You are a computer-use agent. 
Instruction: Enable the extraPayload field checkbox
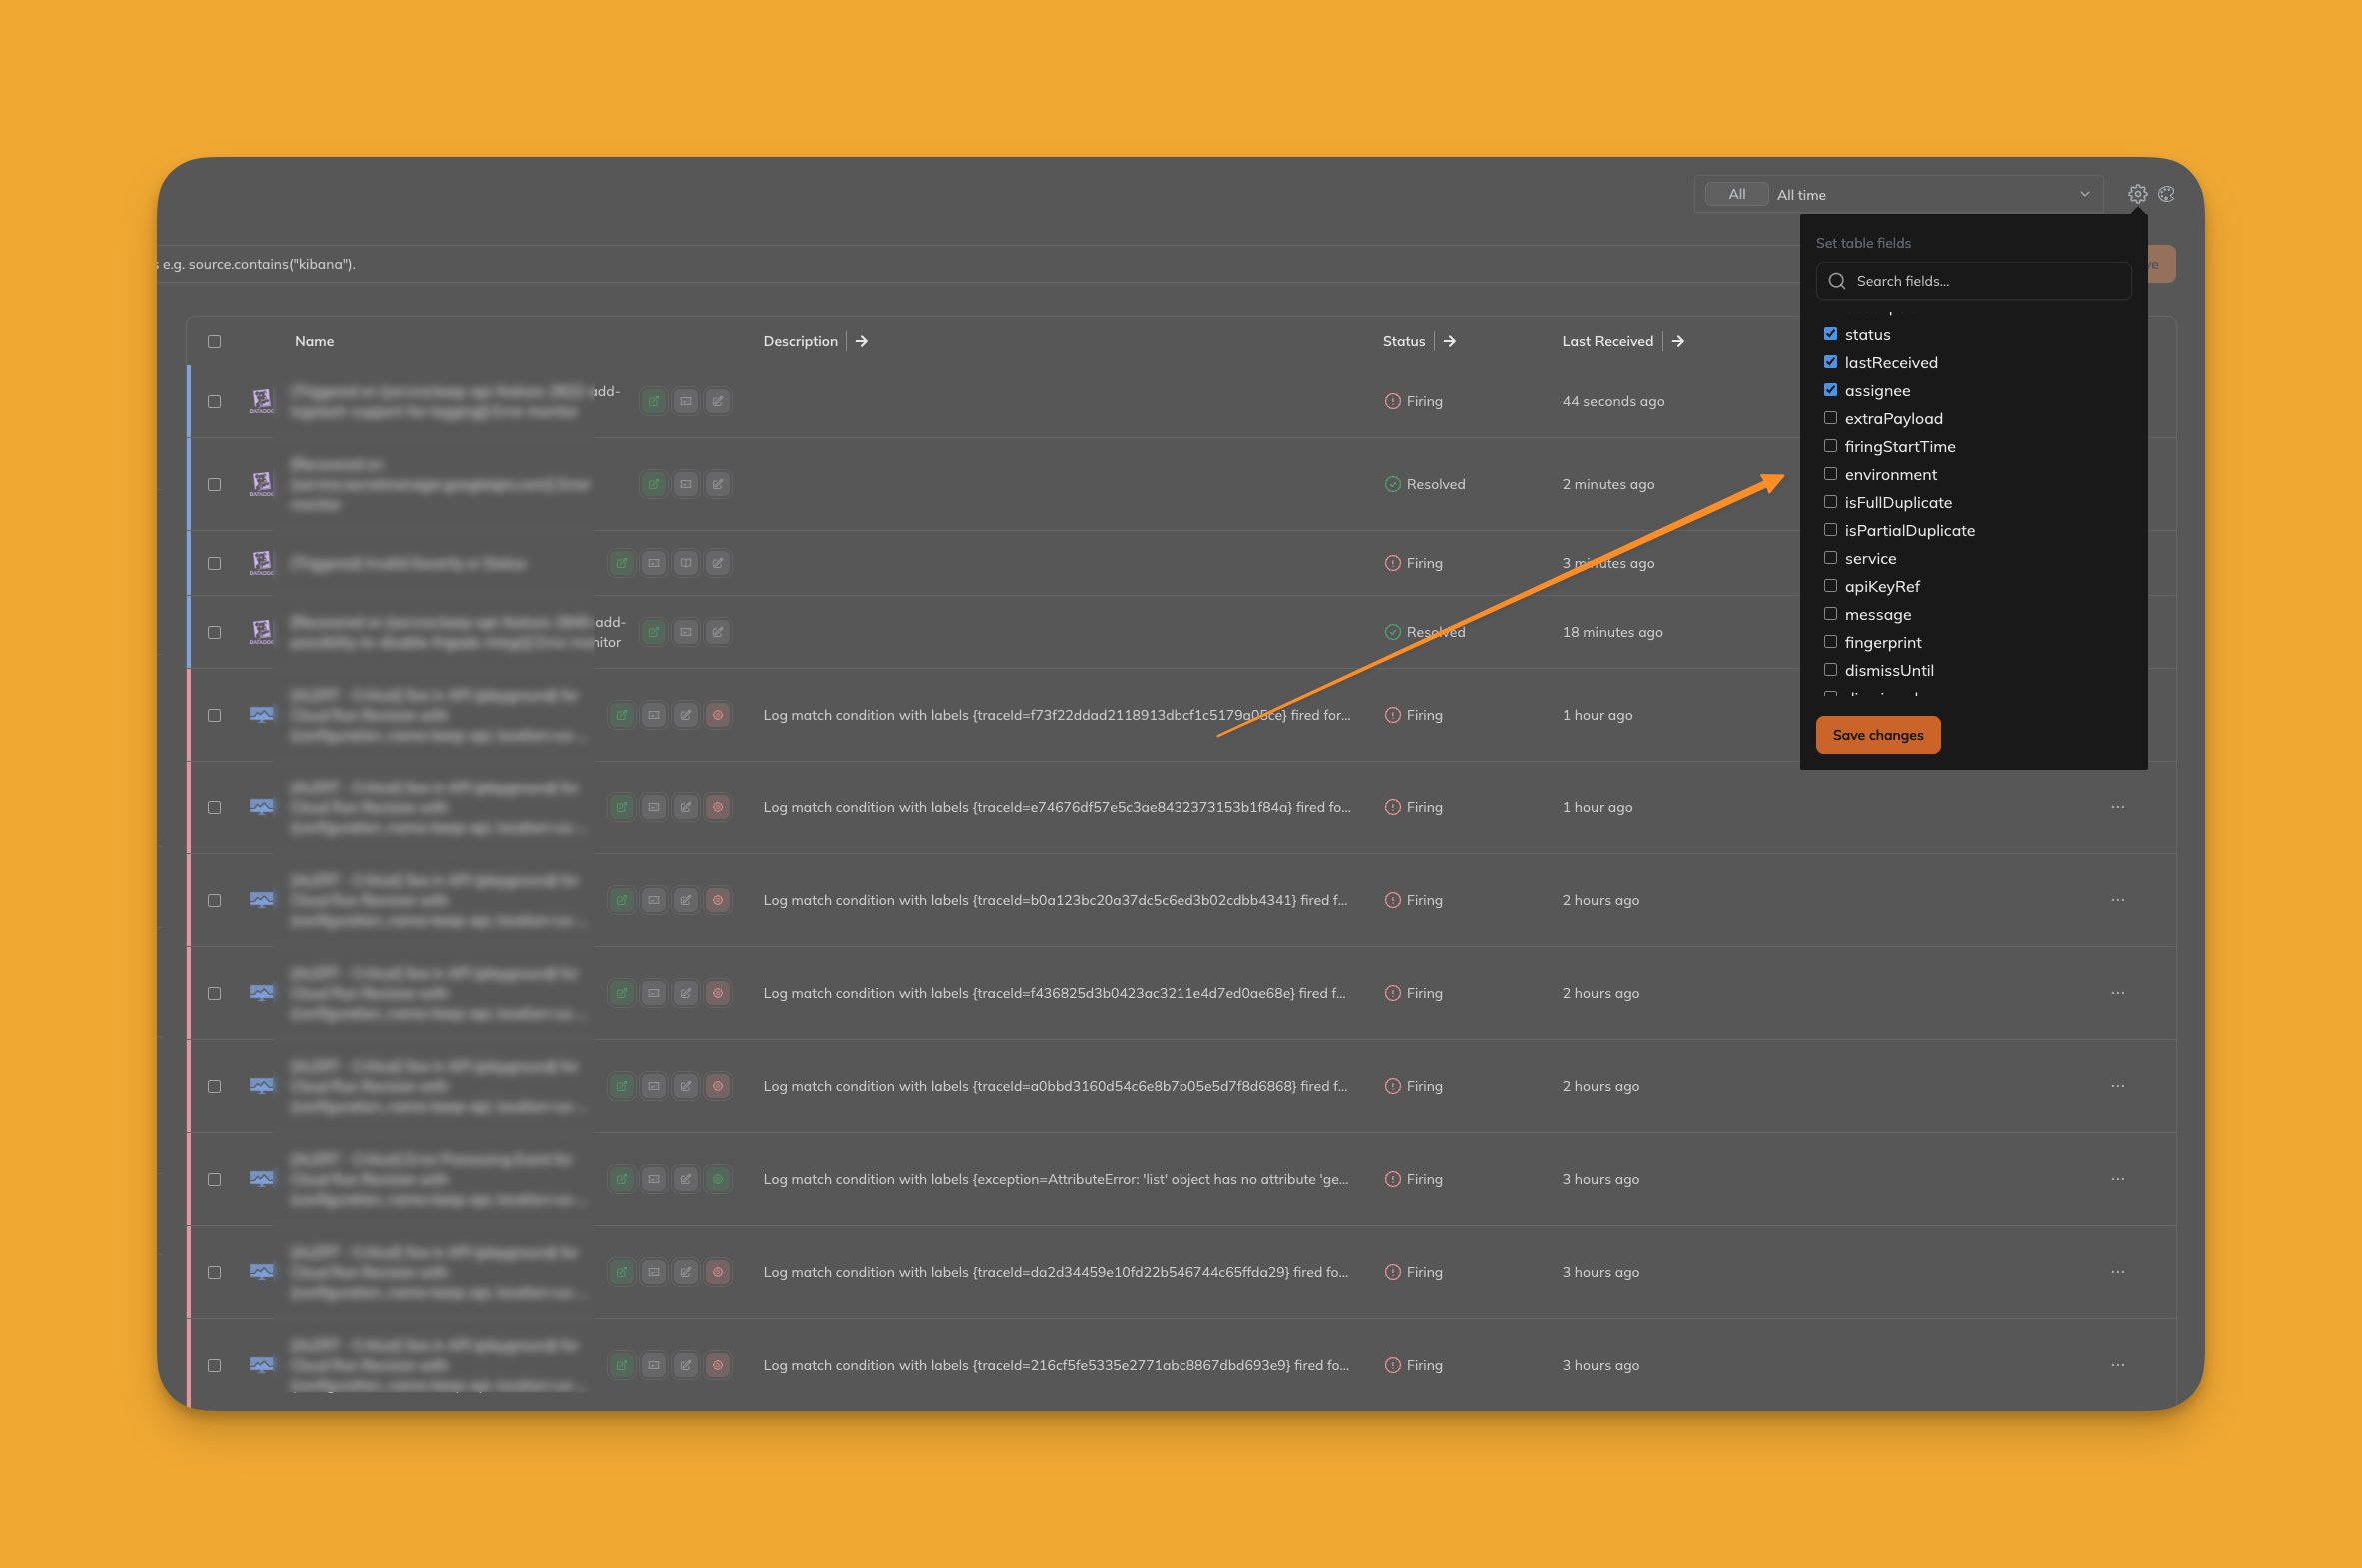tap(1830, 418)
